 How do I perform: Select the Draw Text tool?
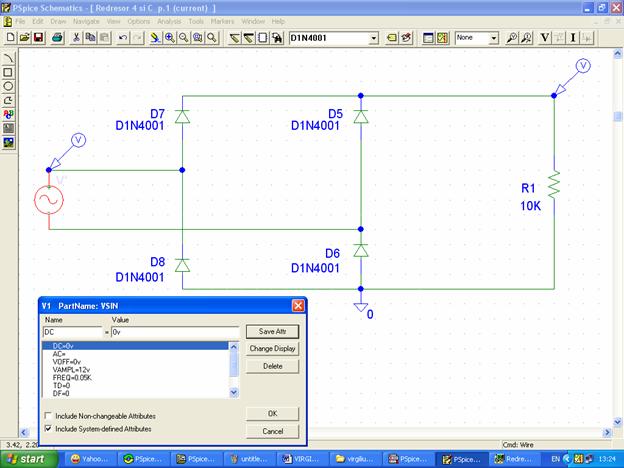9,114
